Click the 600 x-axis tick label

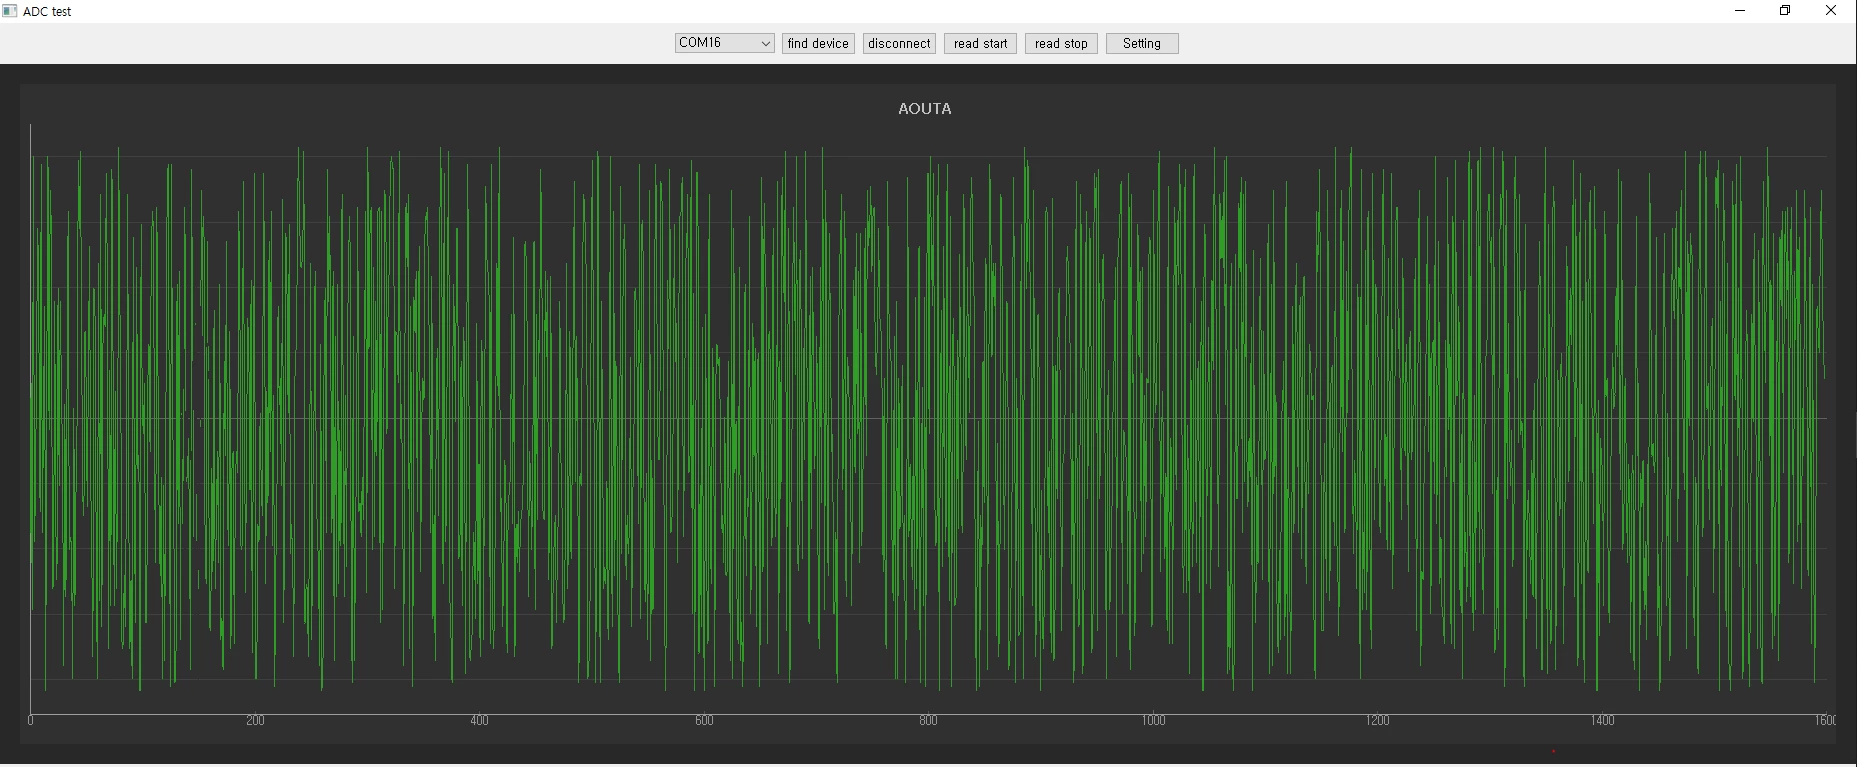pos(704,721)
